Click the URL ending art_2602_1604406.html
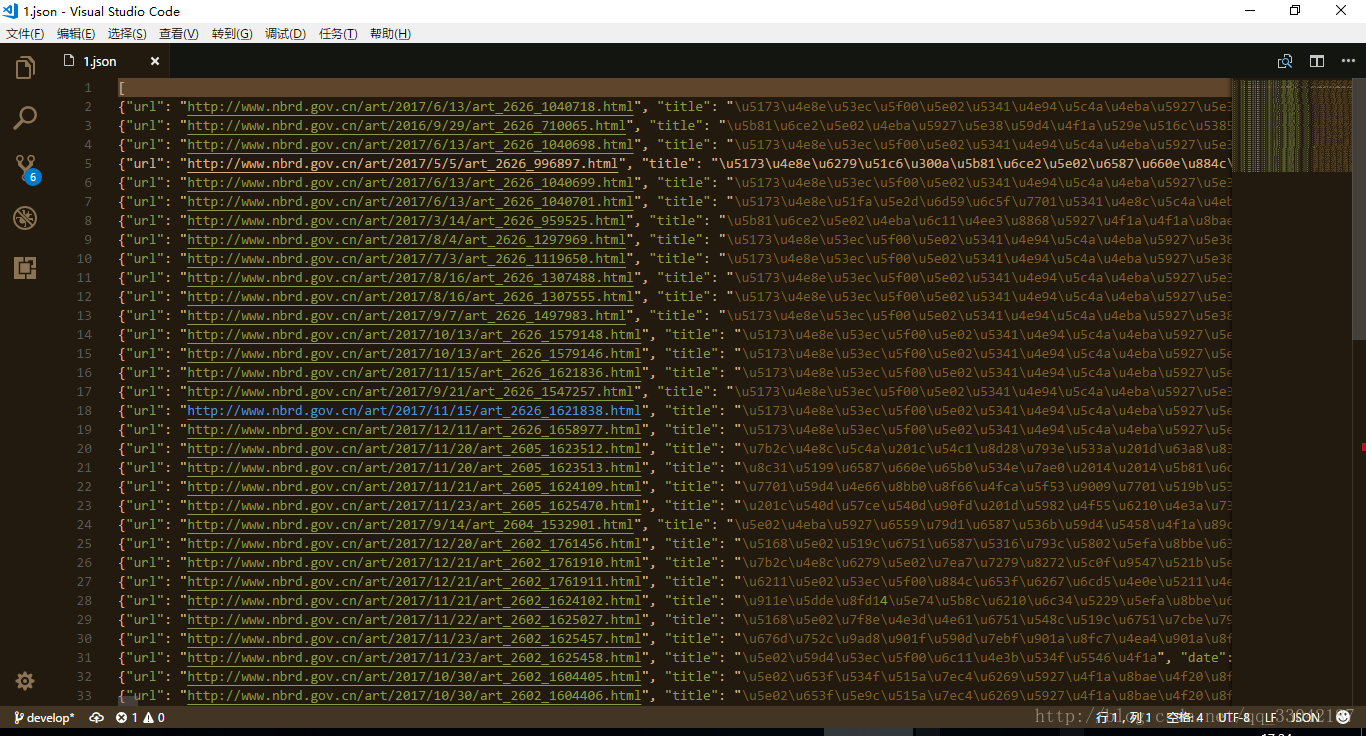The width and height of the screenshot is (1366, 736). [x=414, y=695]
